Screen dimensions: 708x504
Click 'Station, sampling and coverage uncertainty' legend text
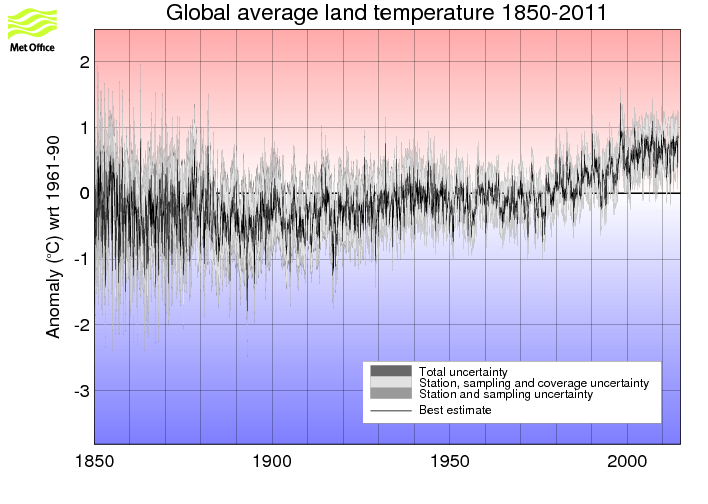pos(534,383)
